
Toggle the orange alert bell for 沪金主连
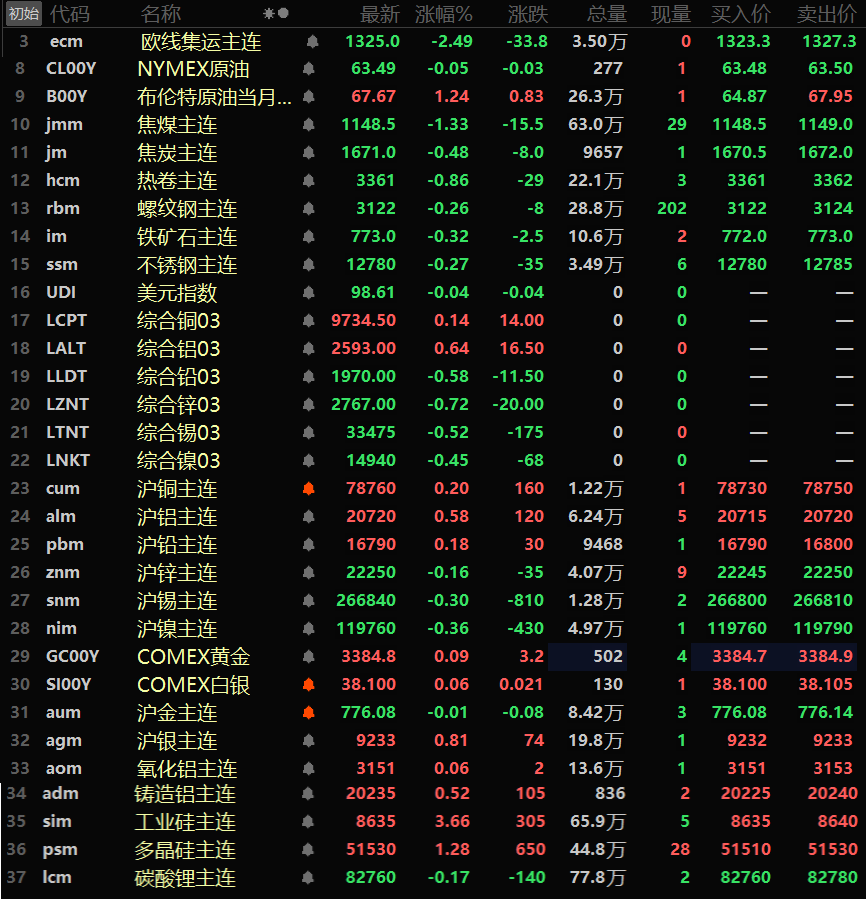point(308,713)
